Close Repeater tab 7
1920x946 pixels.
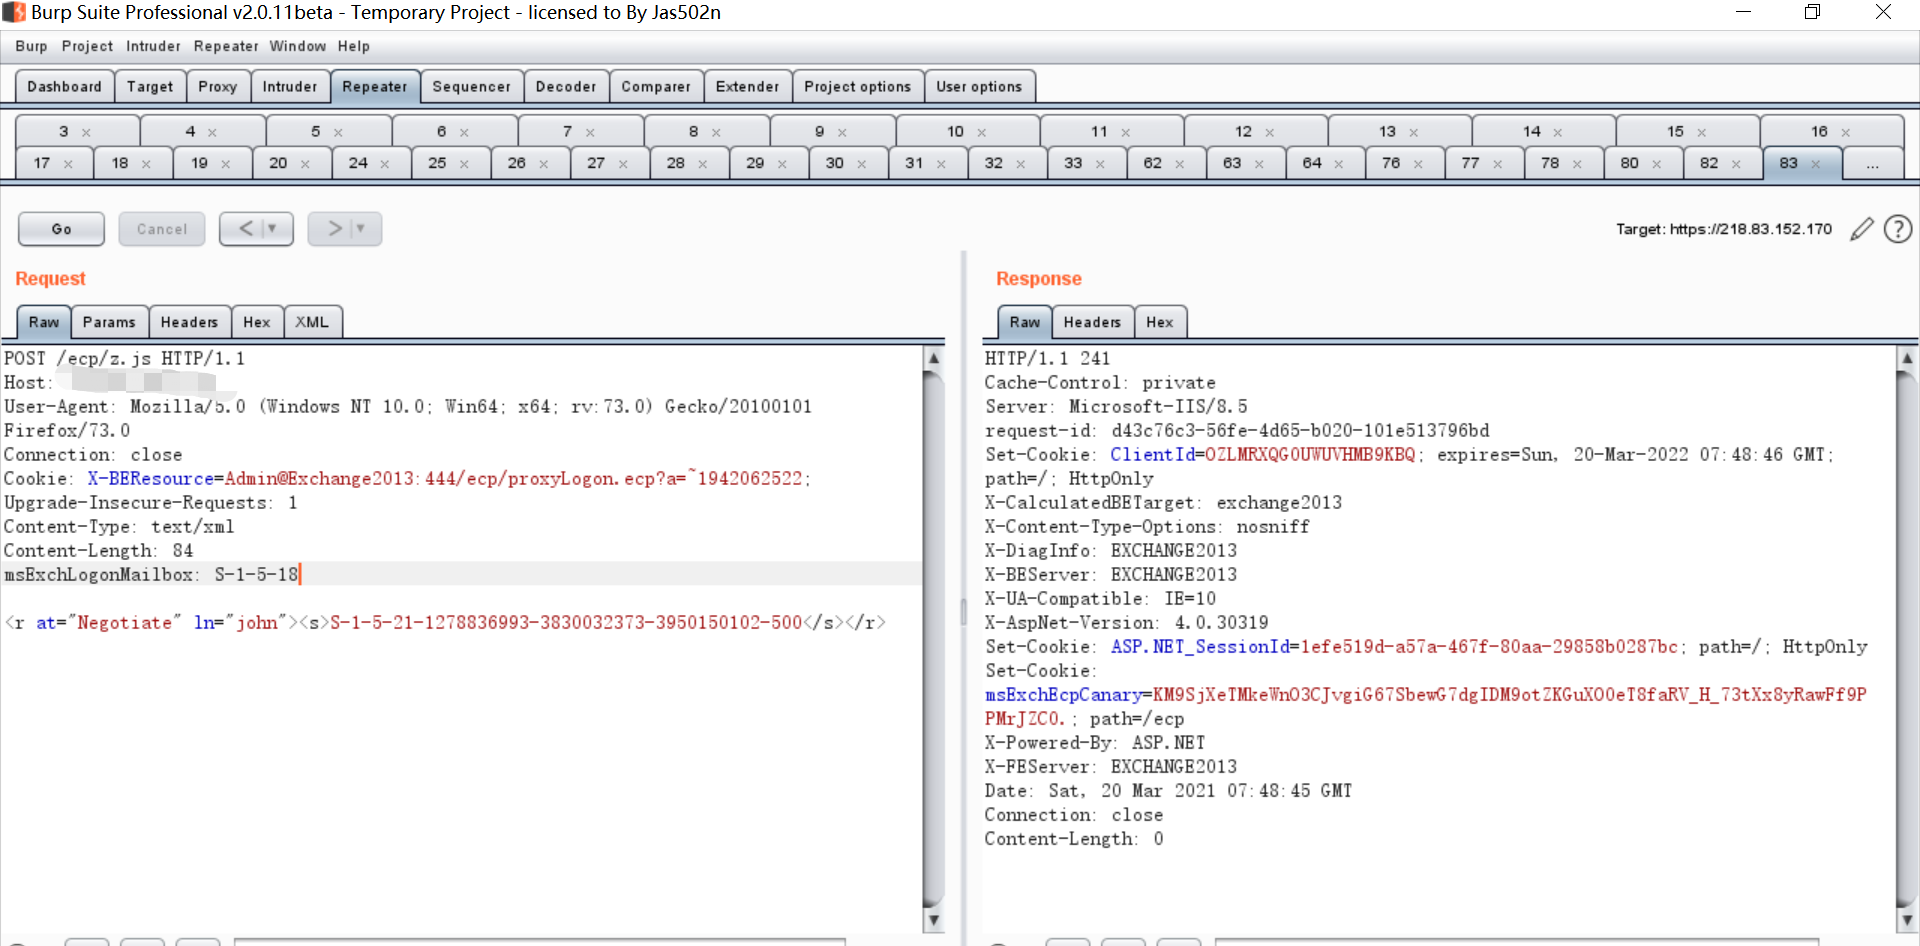coord(590,133)
